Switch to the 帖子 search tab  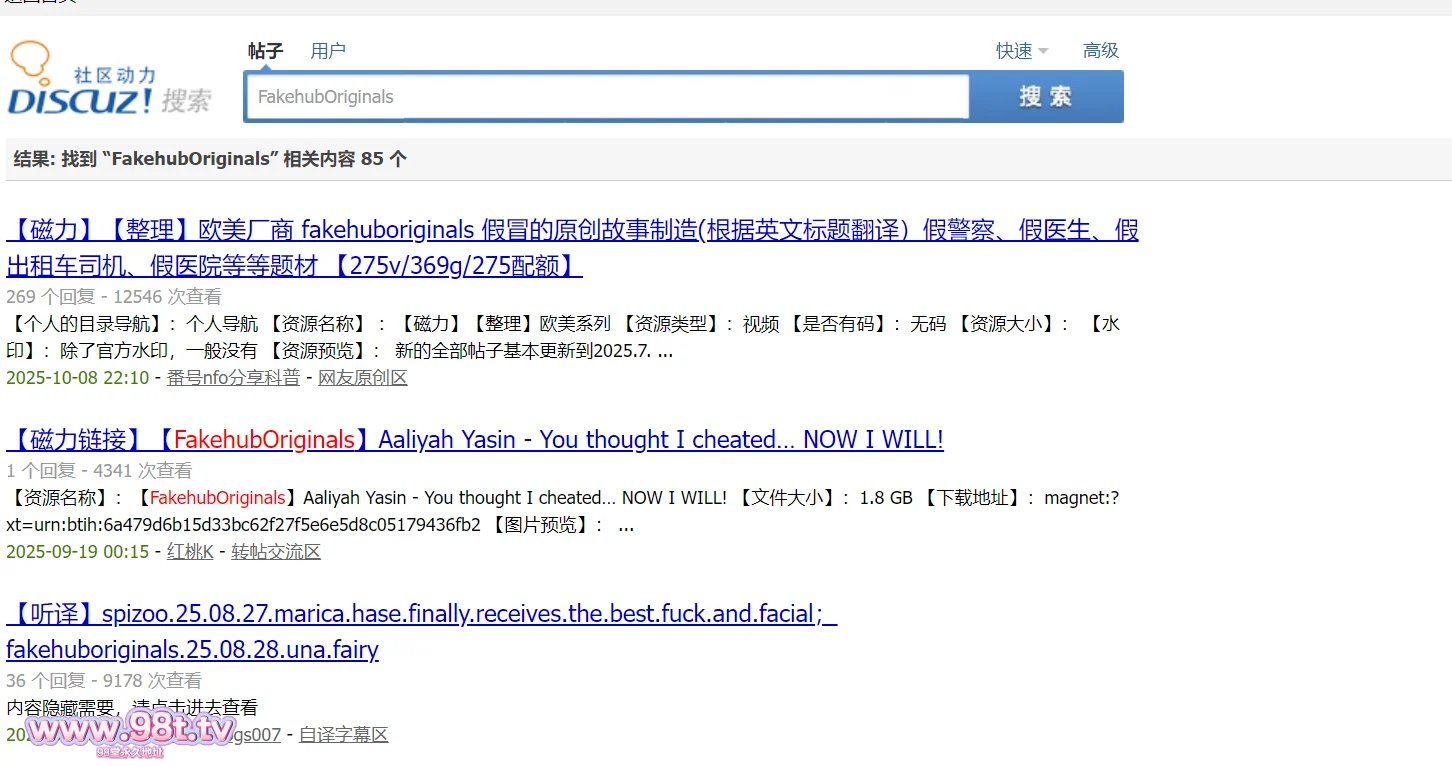coord(265,51)
